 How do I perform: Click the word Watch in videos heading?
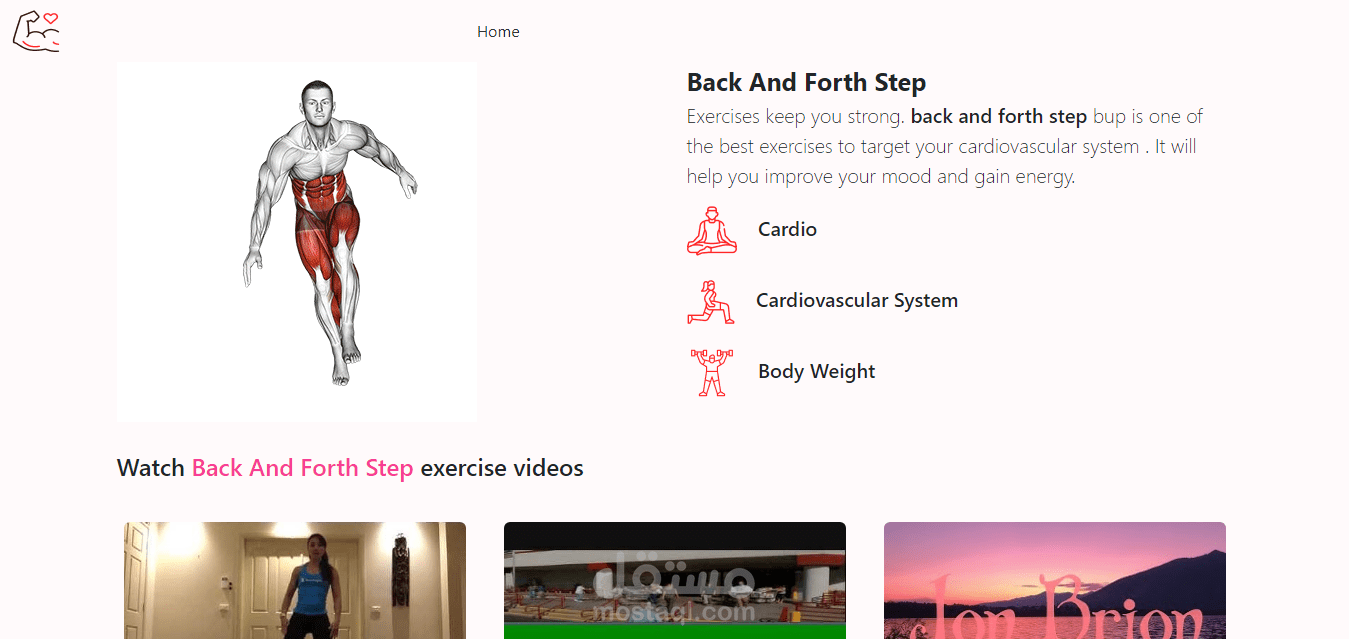pyautogui.click(x=150, y=468)
